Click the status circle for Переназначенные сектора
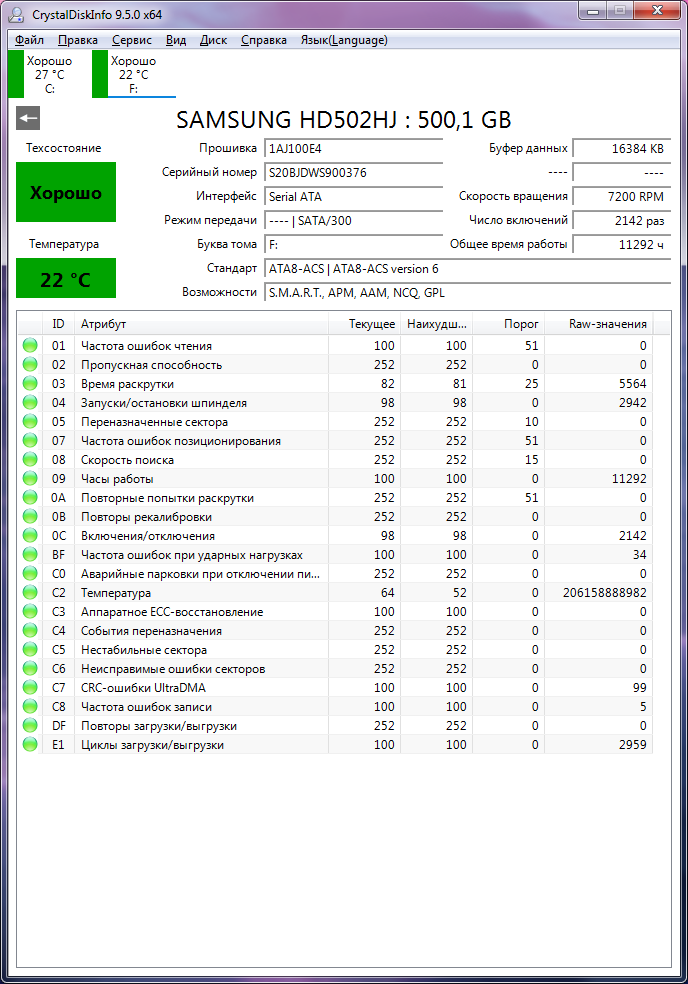688x984 pixels. (x=30, y=421)
